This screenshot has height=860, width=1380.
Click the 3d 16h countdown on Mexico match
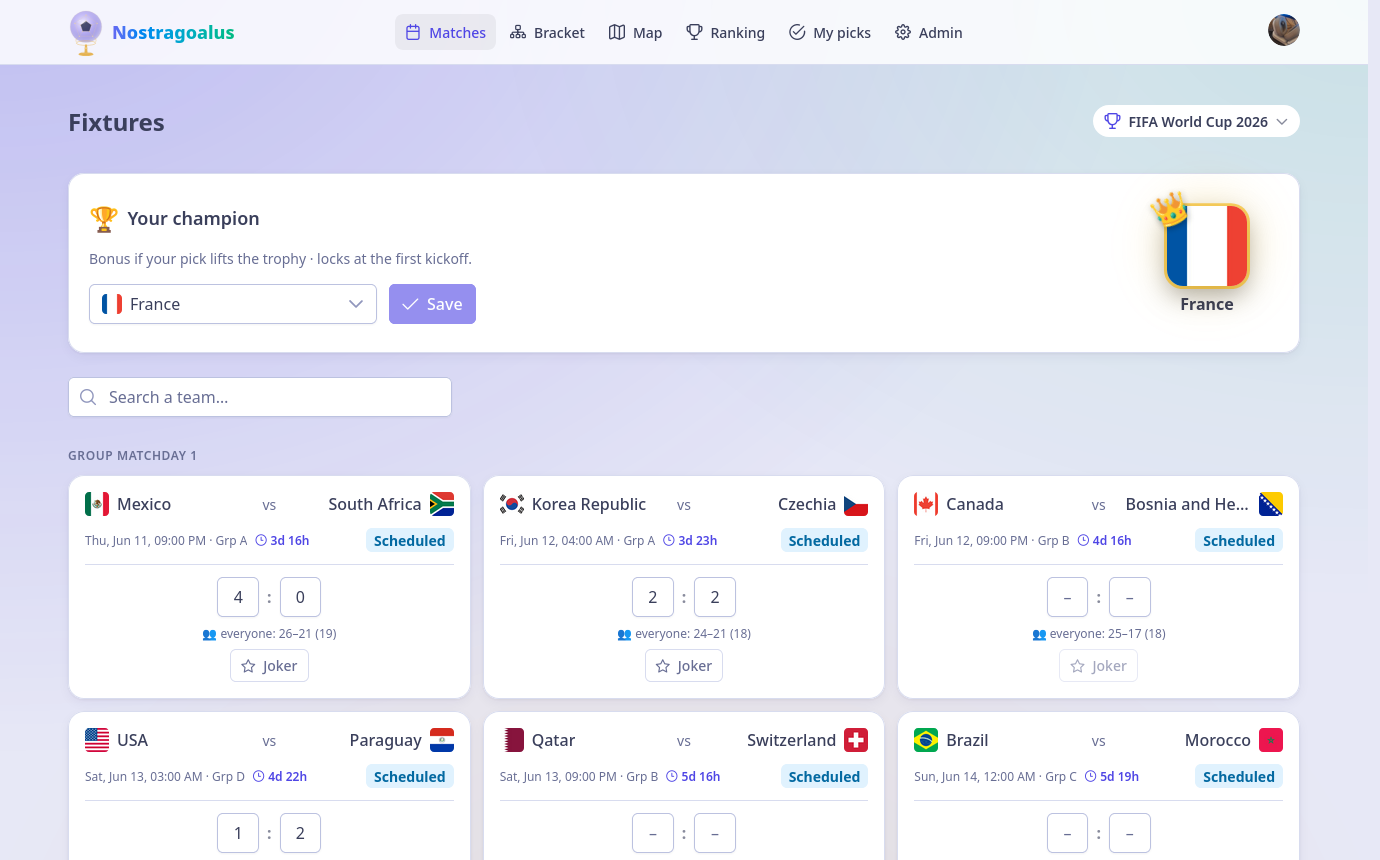[283, 541]
